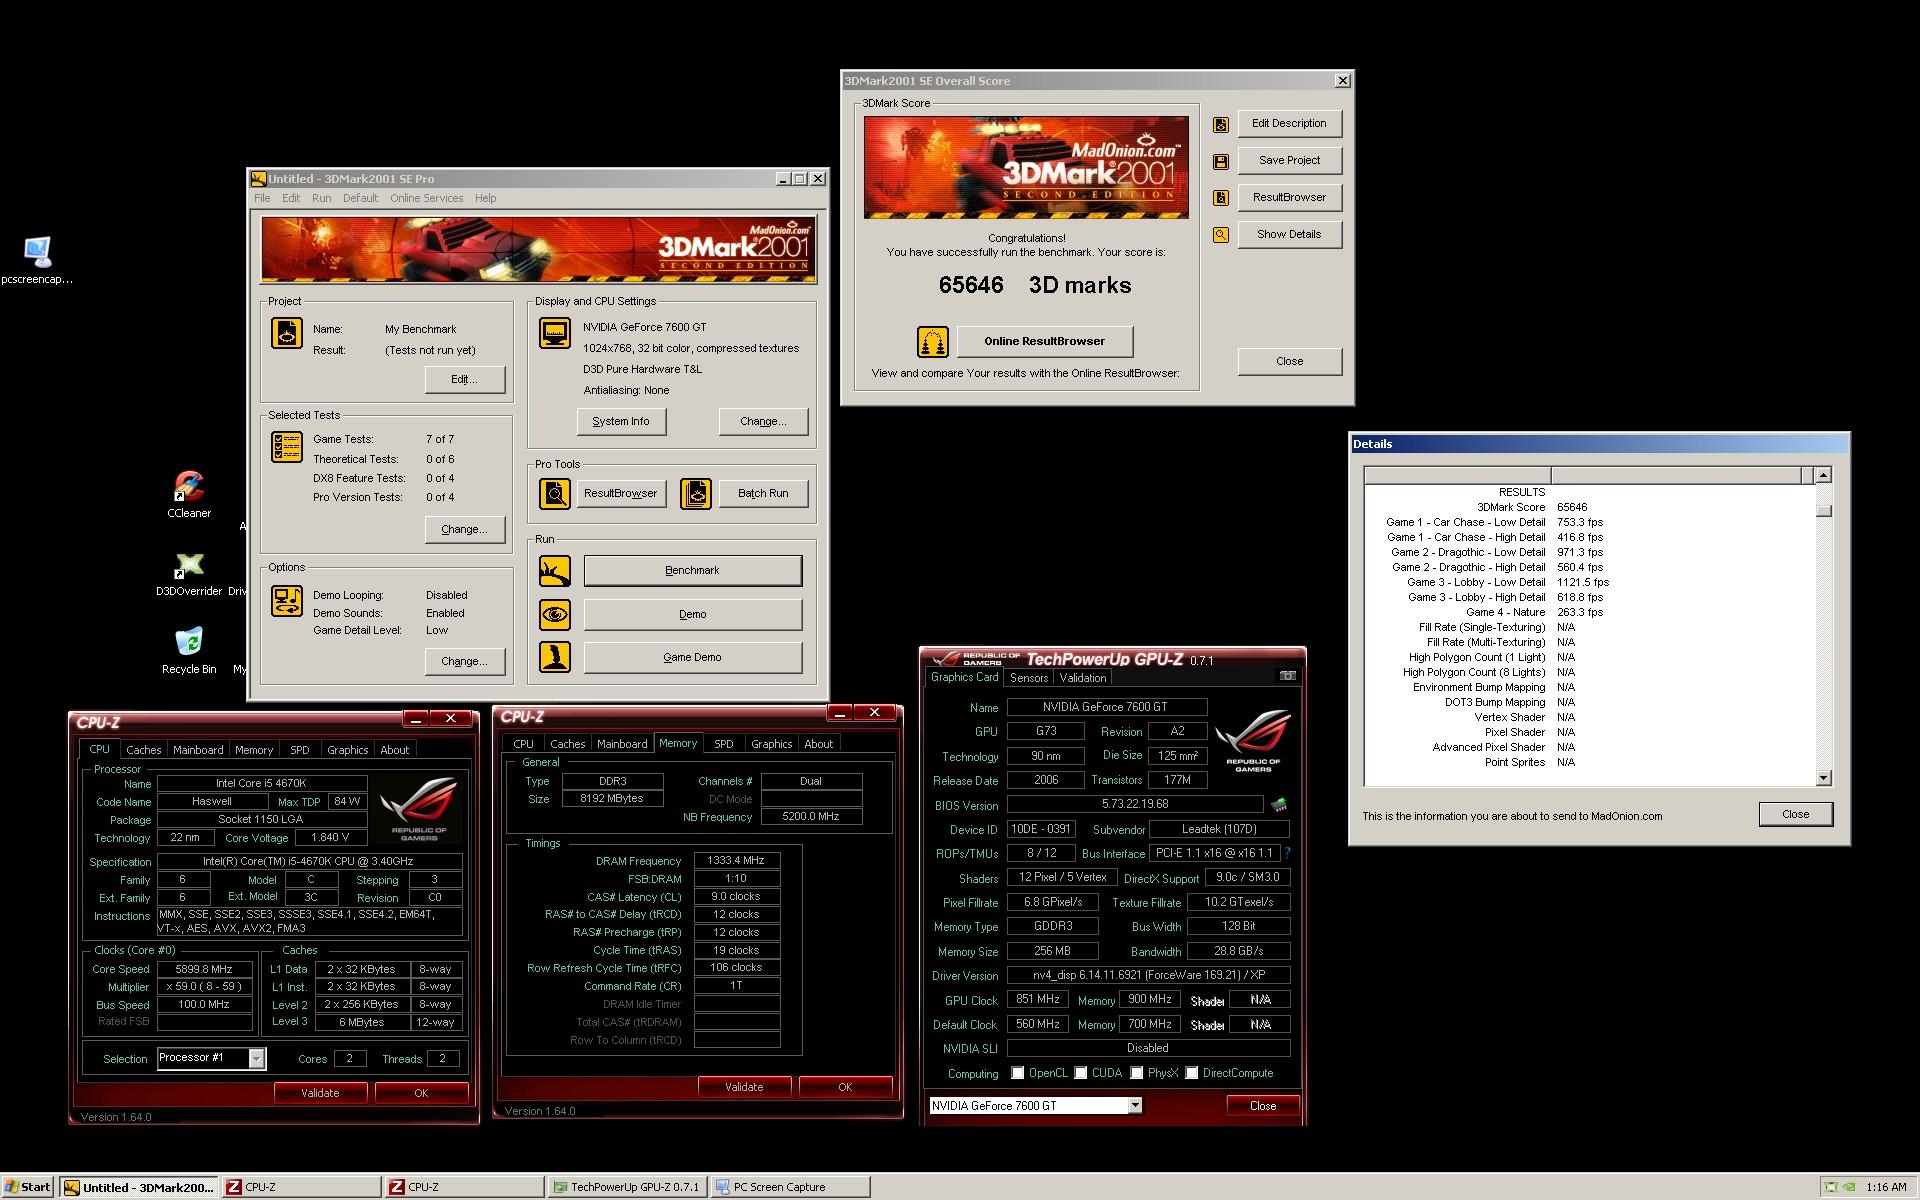Click the Batch Run button

click(763, 494)
